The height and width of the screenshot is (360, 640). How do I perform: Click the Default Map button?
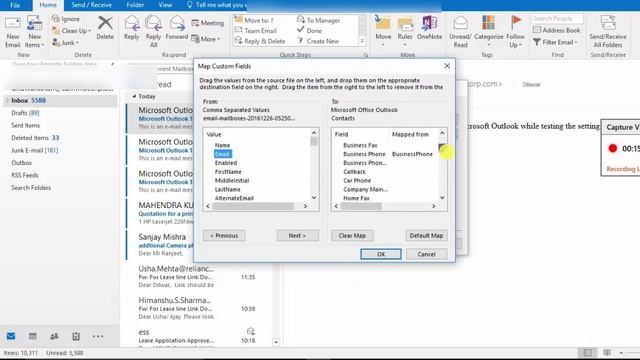click(x=426, y=236)
